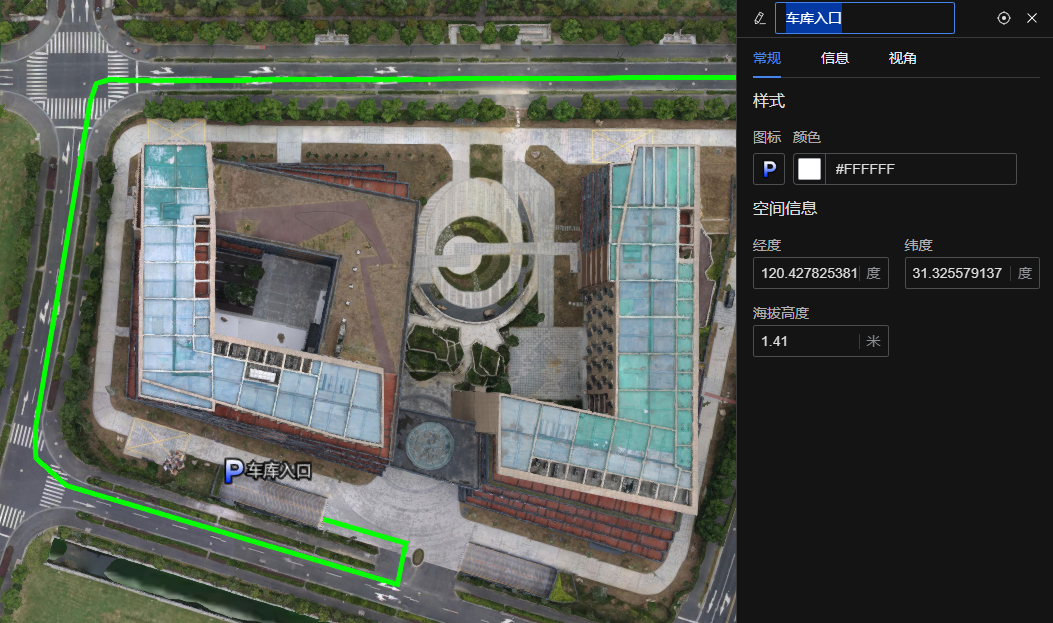Click the white color swatch
The image size is (1053, 623).
pos(809,169)
